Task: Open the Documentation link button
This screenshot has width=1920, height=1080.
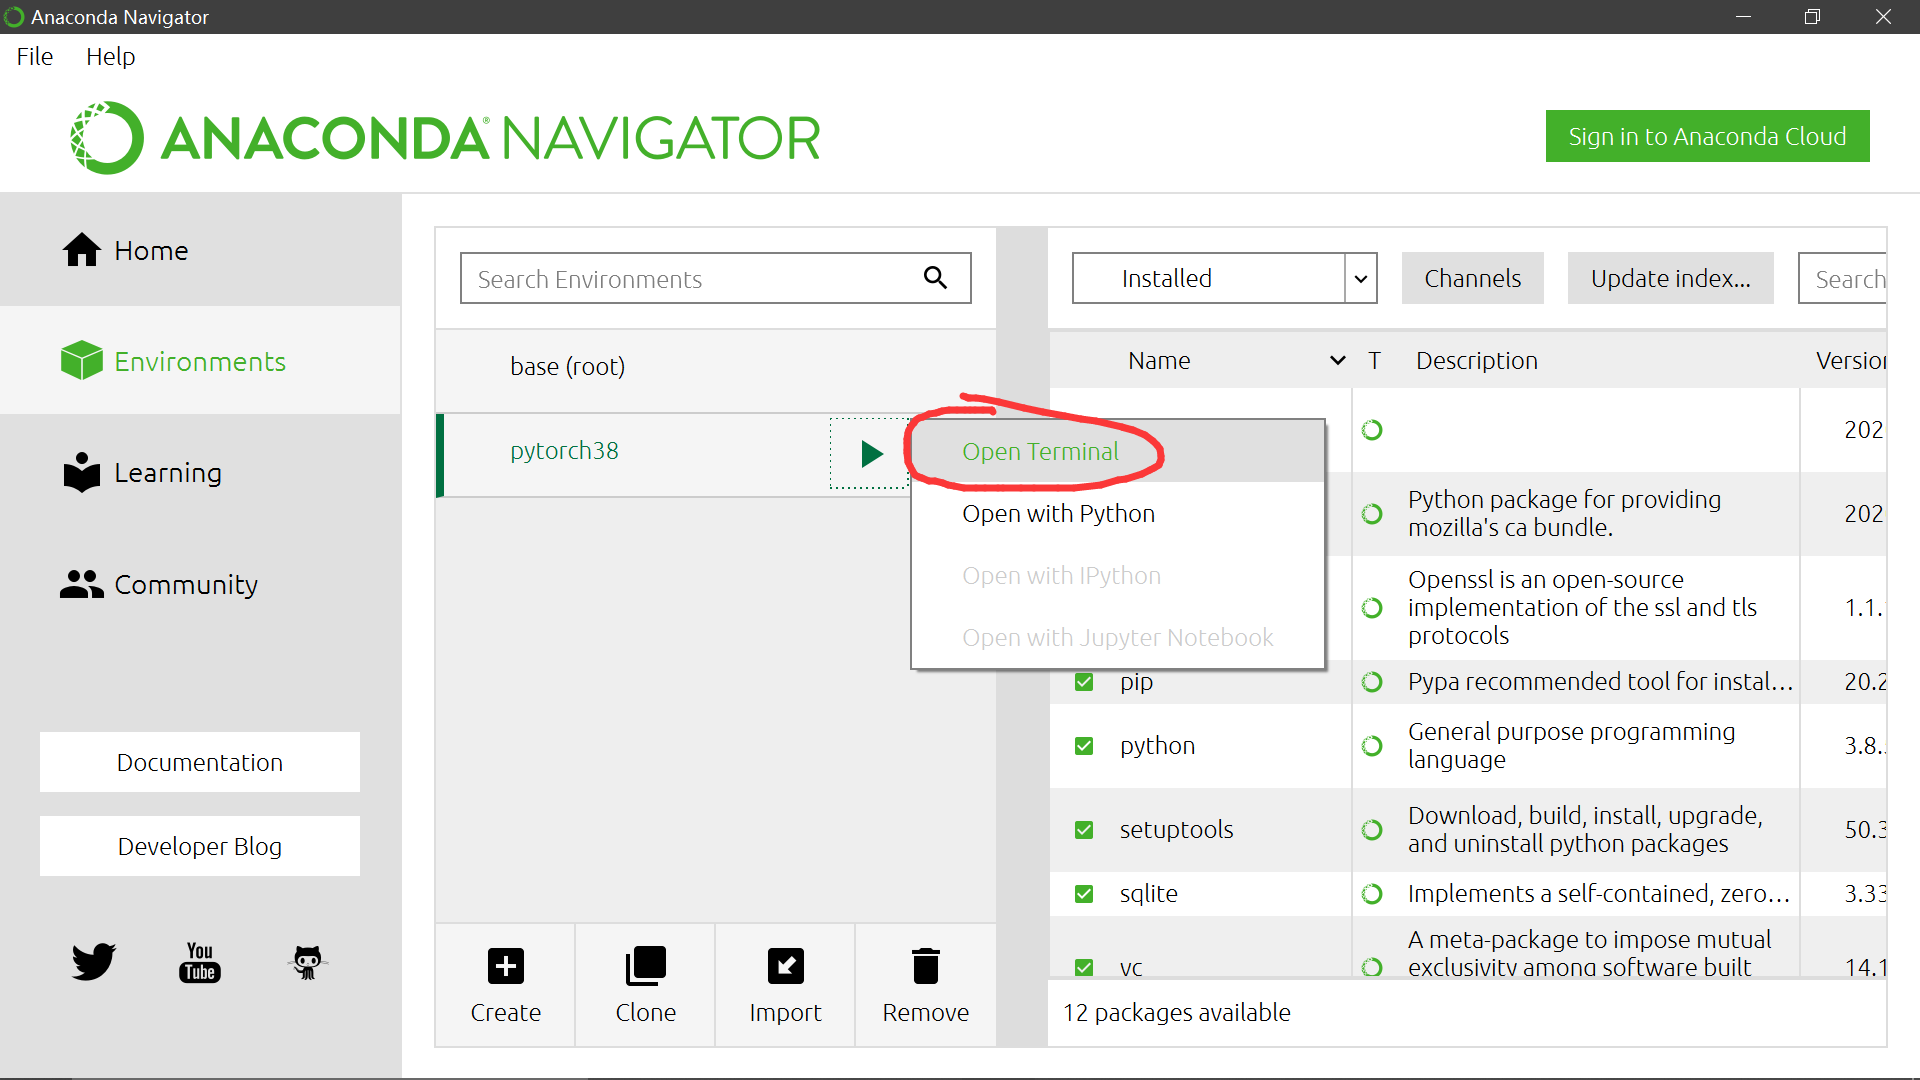Action: [x=200, y=762]
